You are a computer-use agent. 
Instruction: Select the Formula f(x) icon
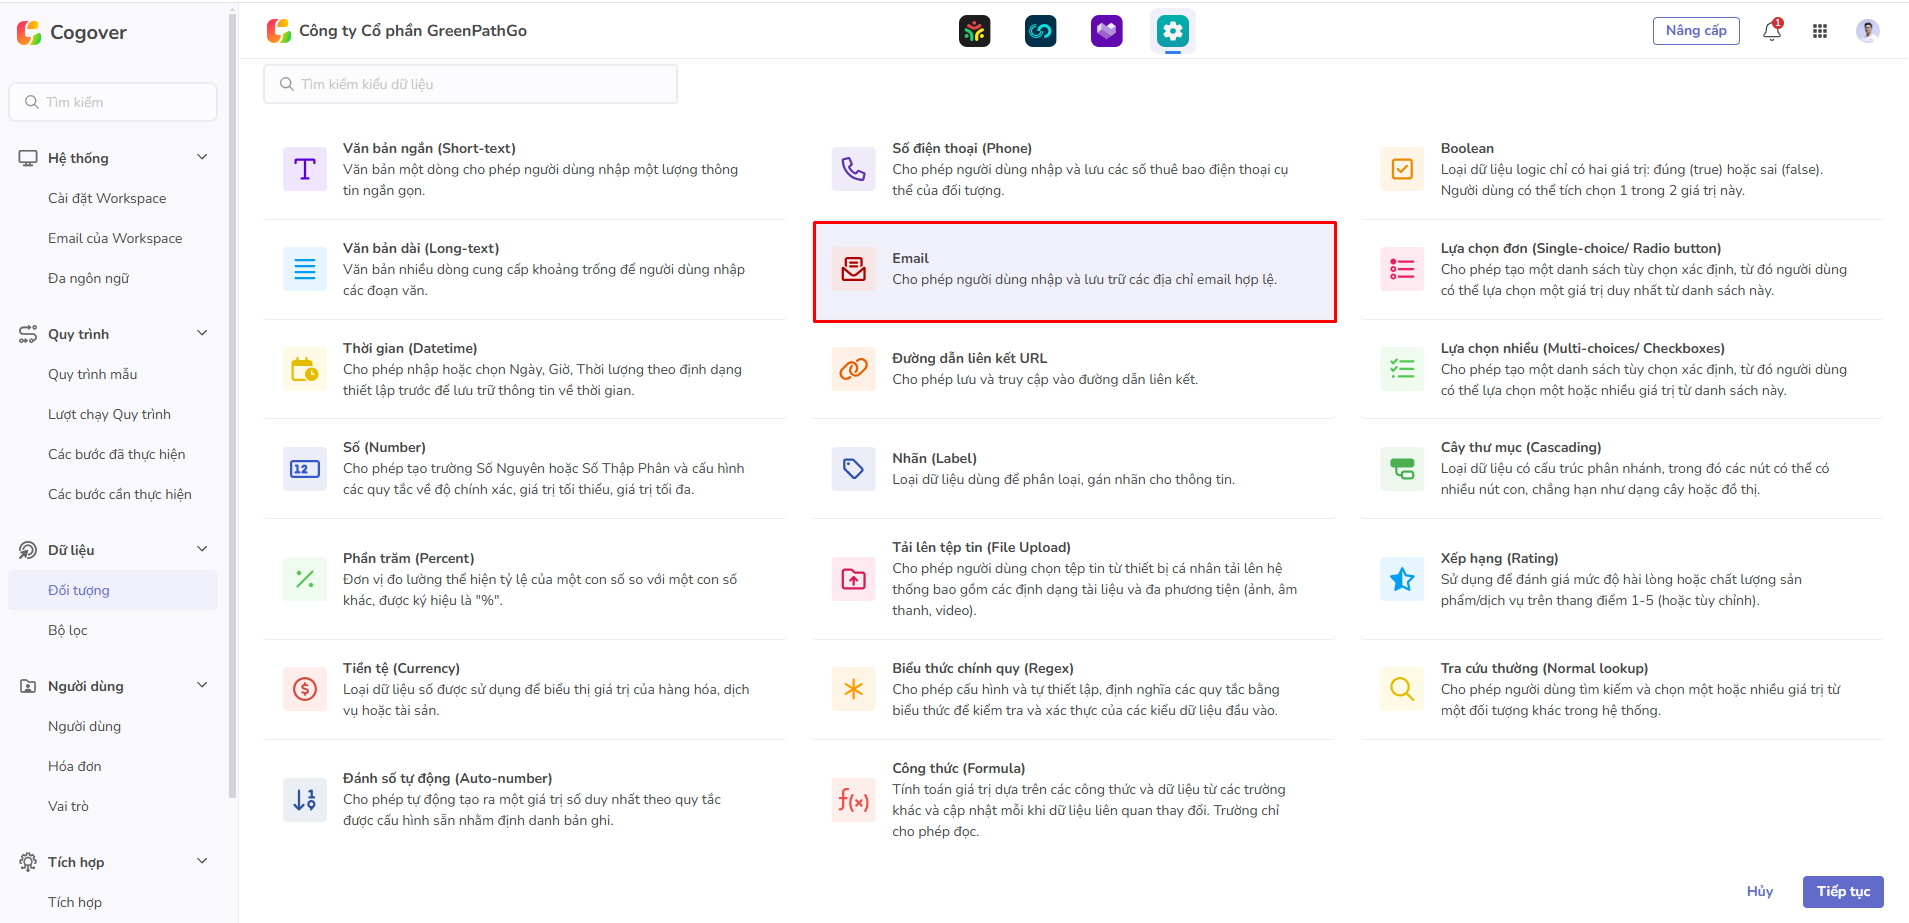pyautogui.click(x=854, y=800)
